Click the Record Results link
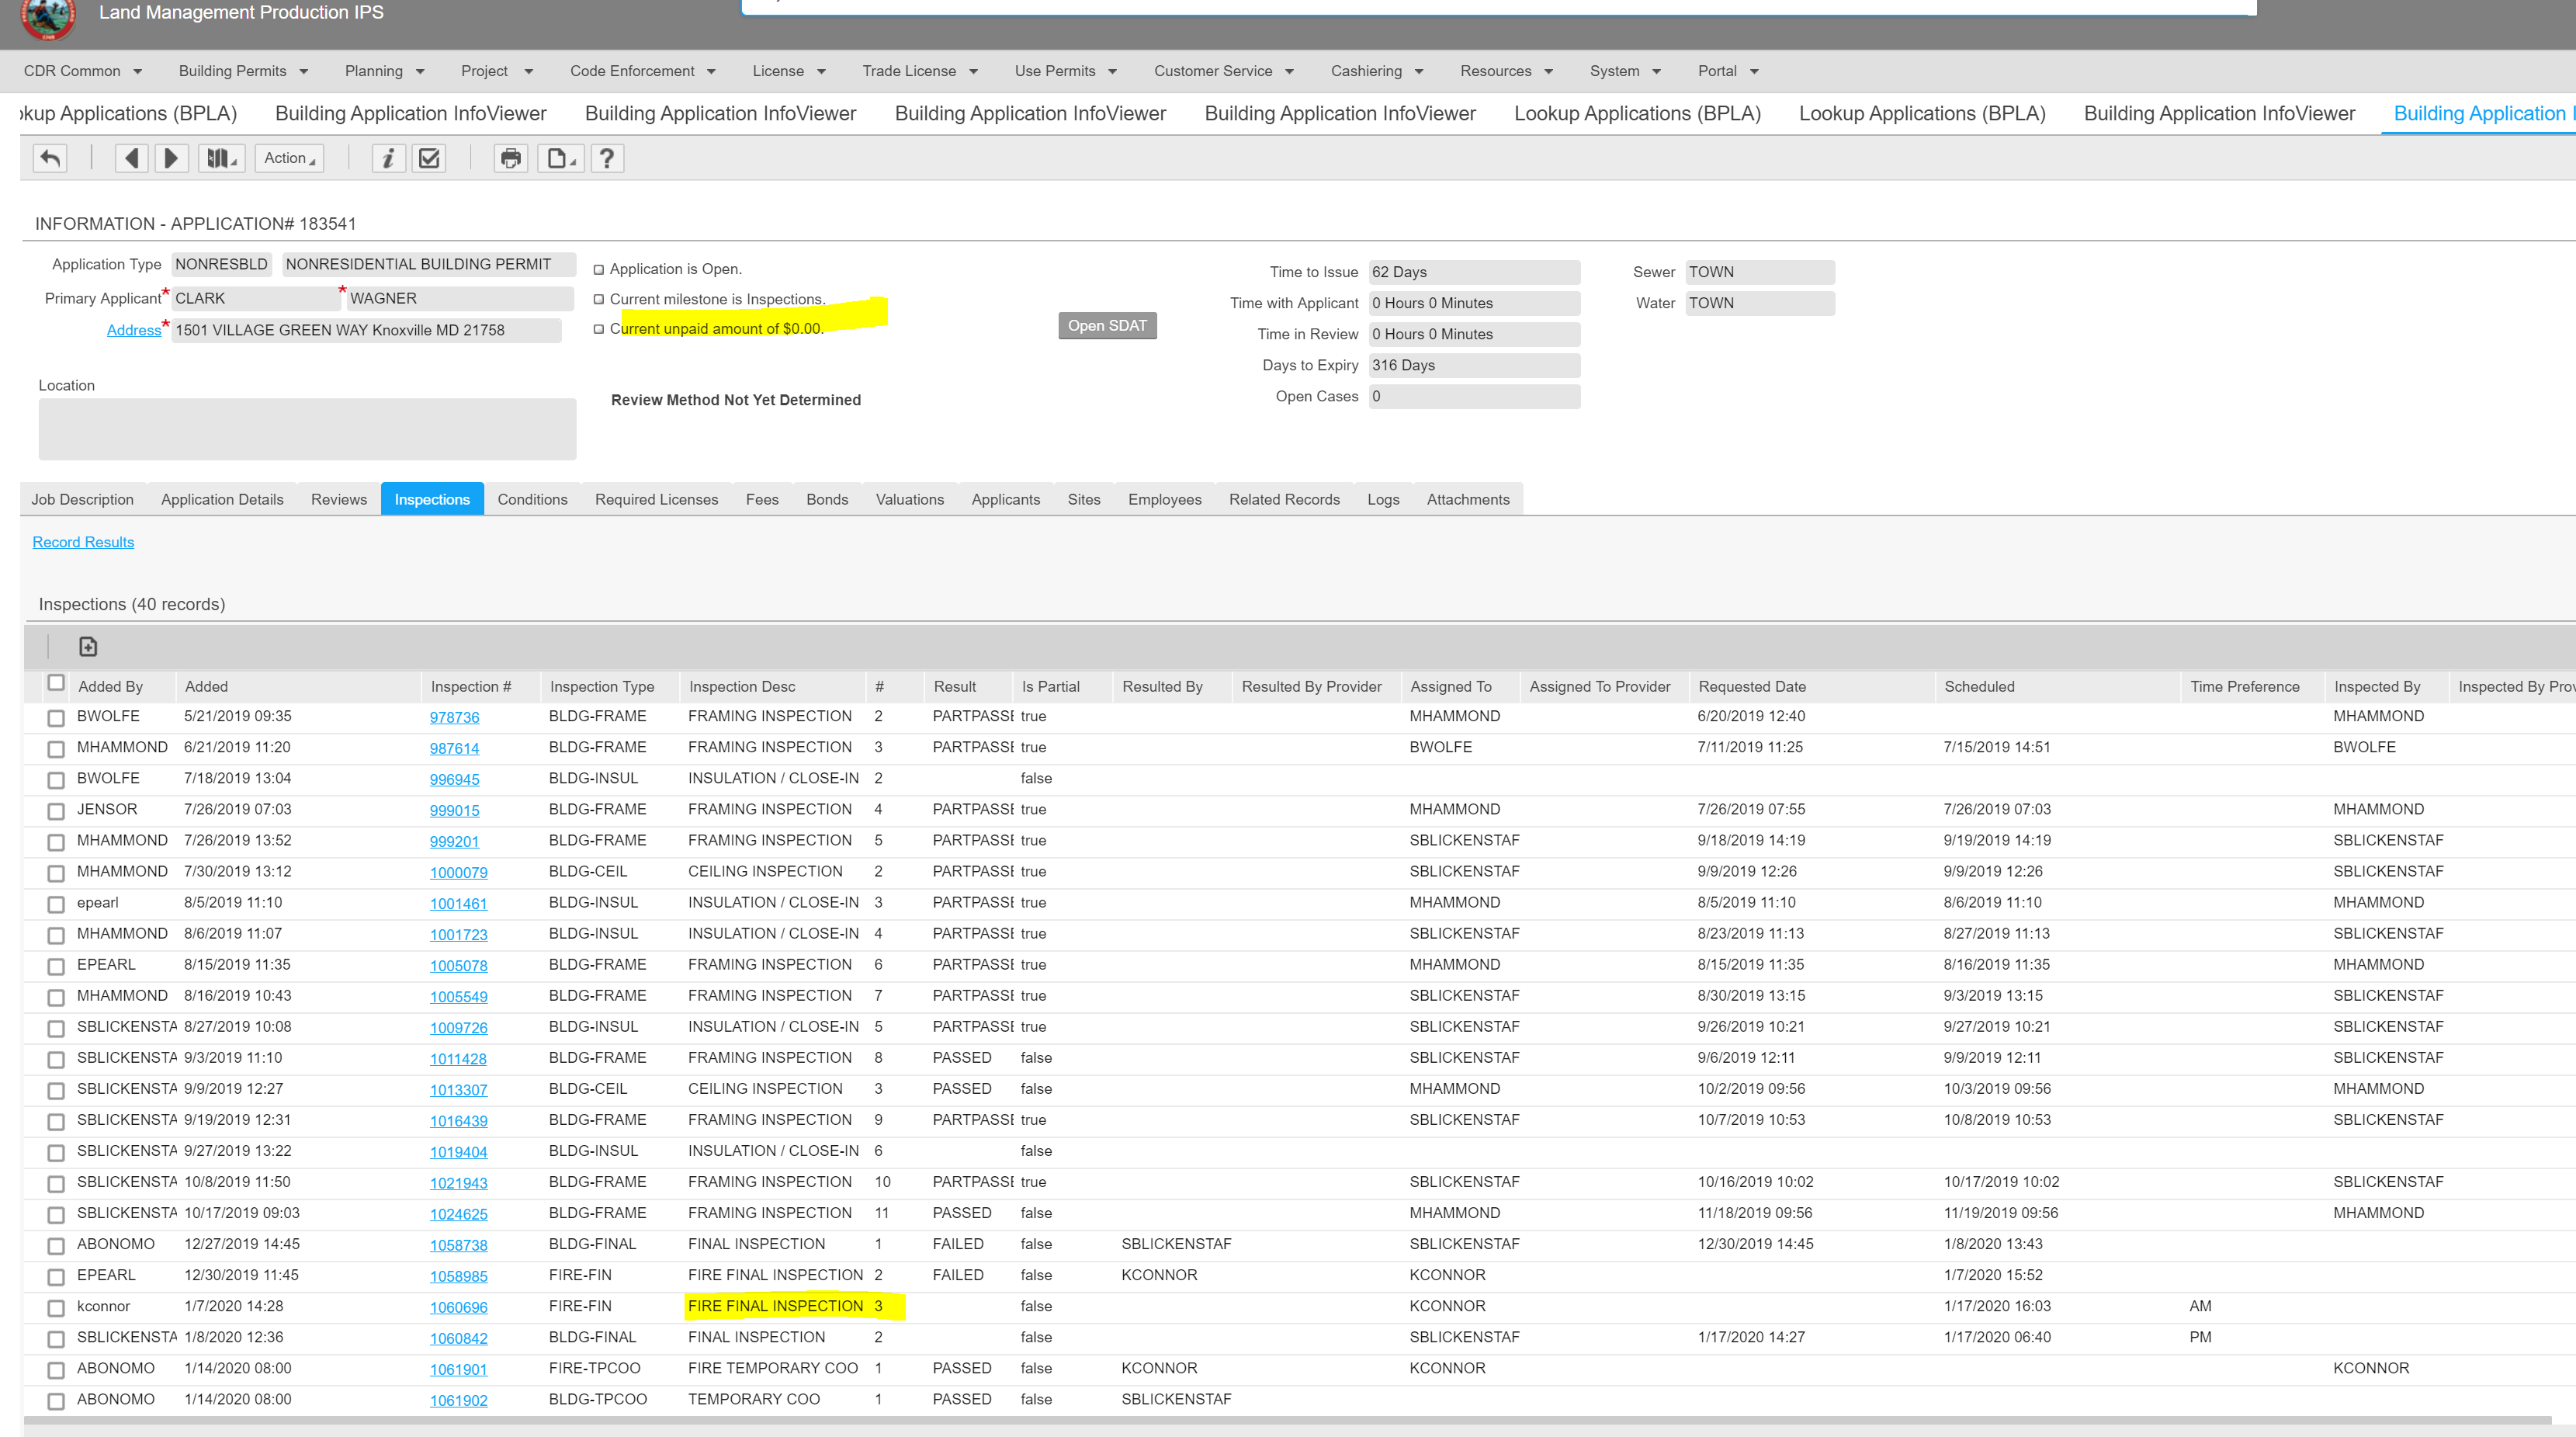 click(83, 542)
